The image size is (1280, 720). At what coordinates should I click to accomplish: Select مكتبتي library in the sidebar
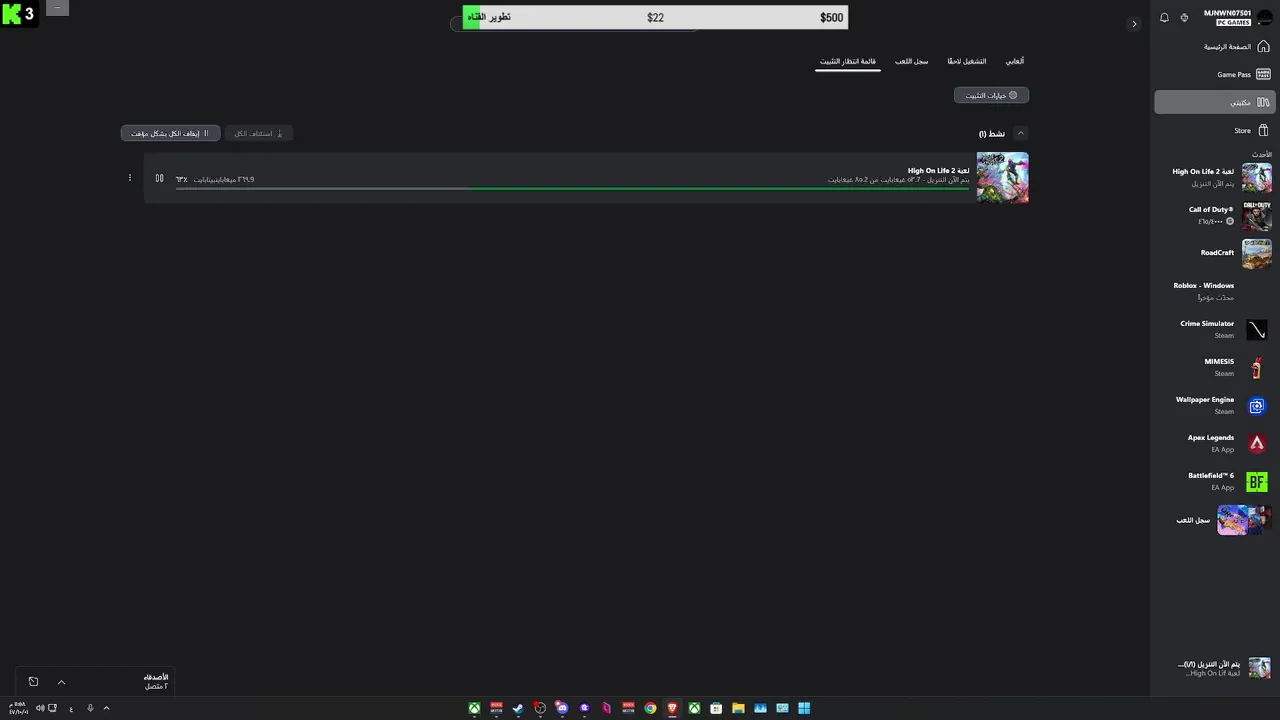tap(1213, 102)
